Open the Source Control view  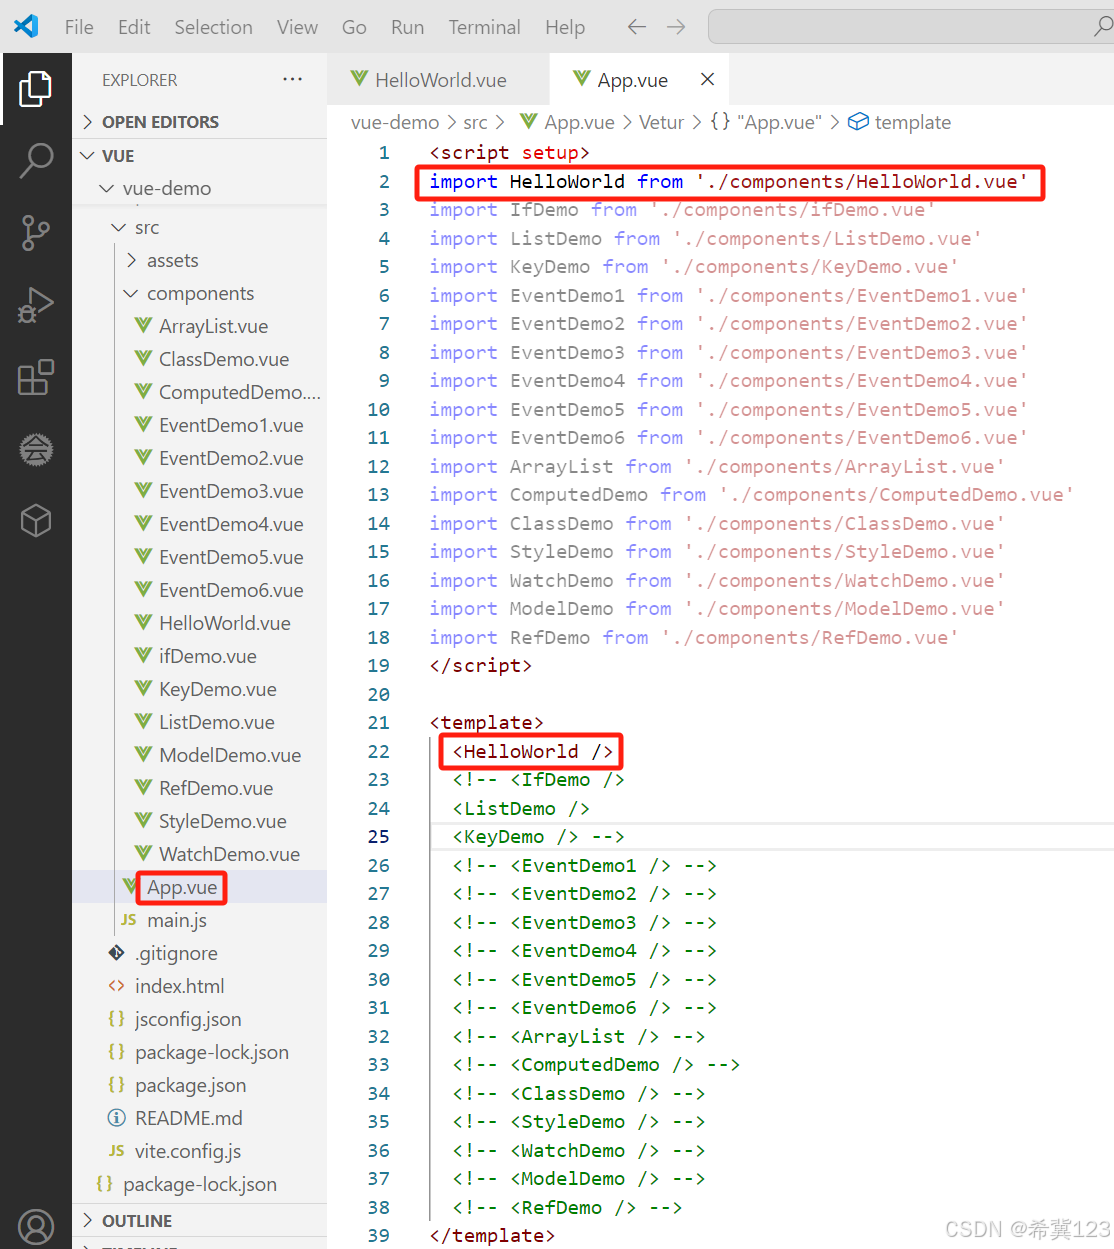click(36, 232)
